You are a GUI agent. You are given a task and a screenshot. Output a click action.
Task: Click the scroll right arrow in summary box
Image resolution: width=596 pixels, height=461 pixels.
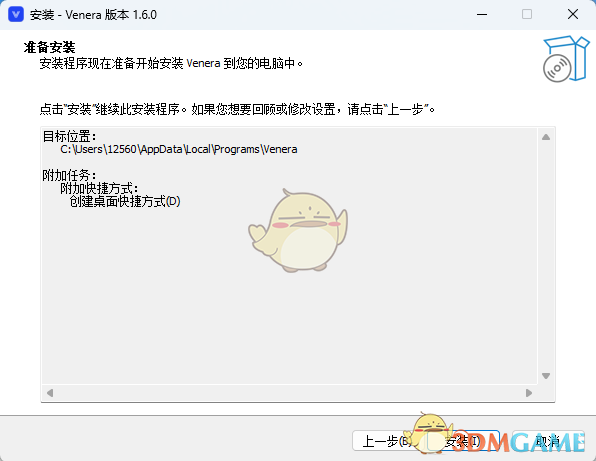(529, 393)
